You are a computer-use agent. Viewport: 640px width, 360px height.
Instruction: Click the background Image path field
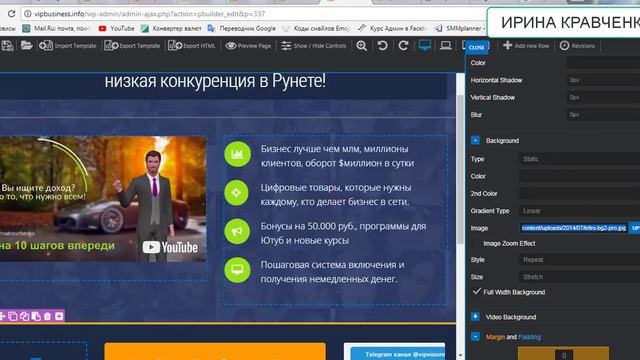pos(573,228)
